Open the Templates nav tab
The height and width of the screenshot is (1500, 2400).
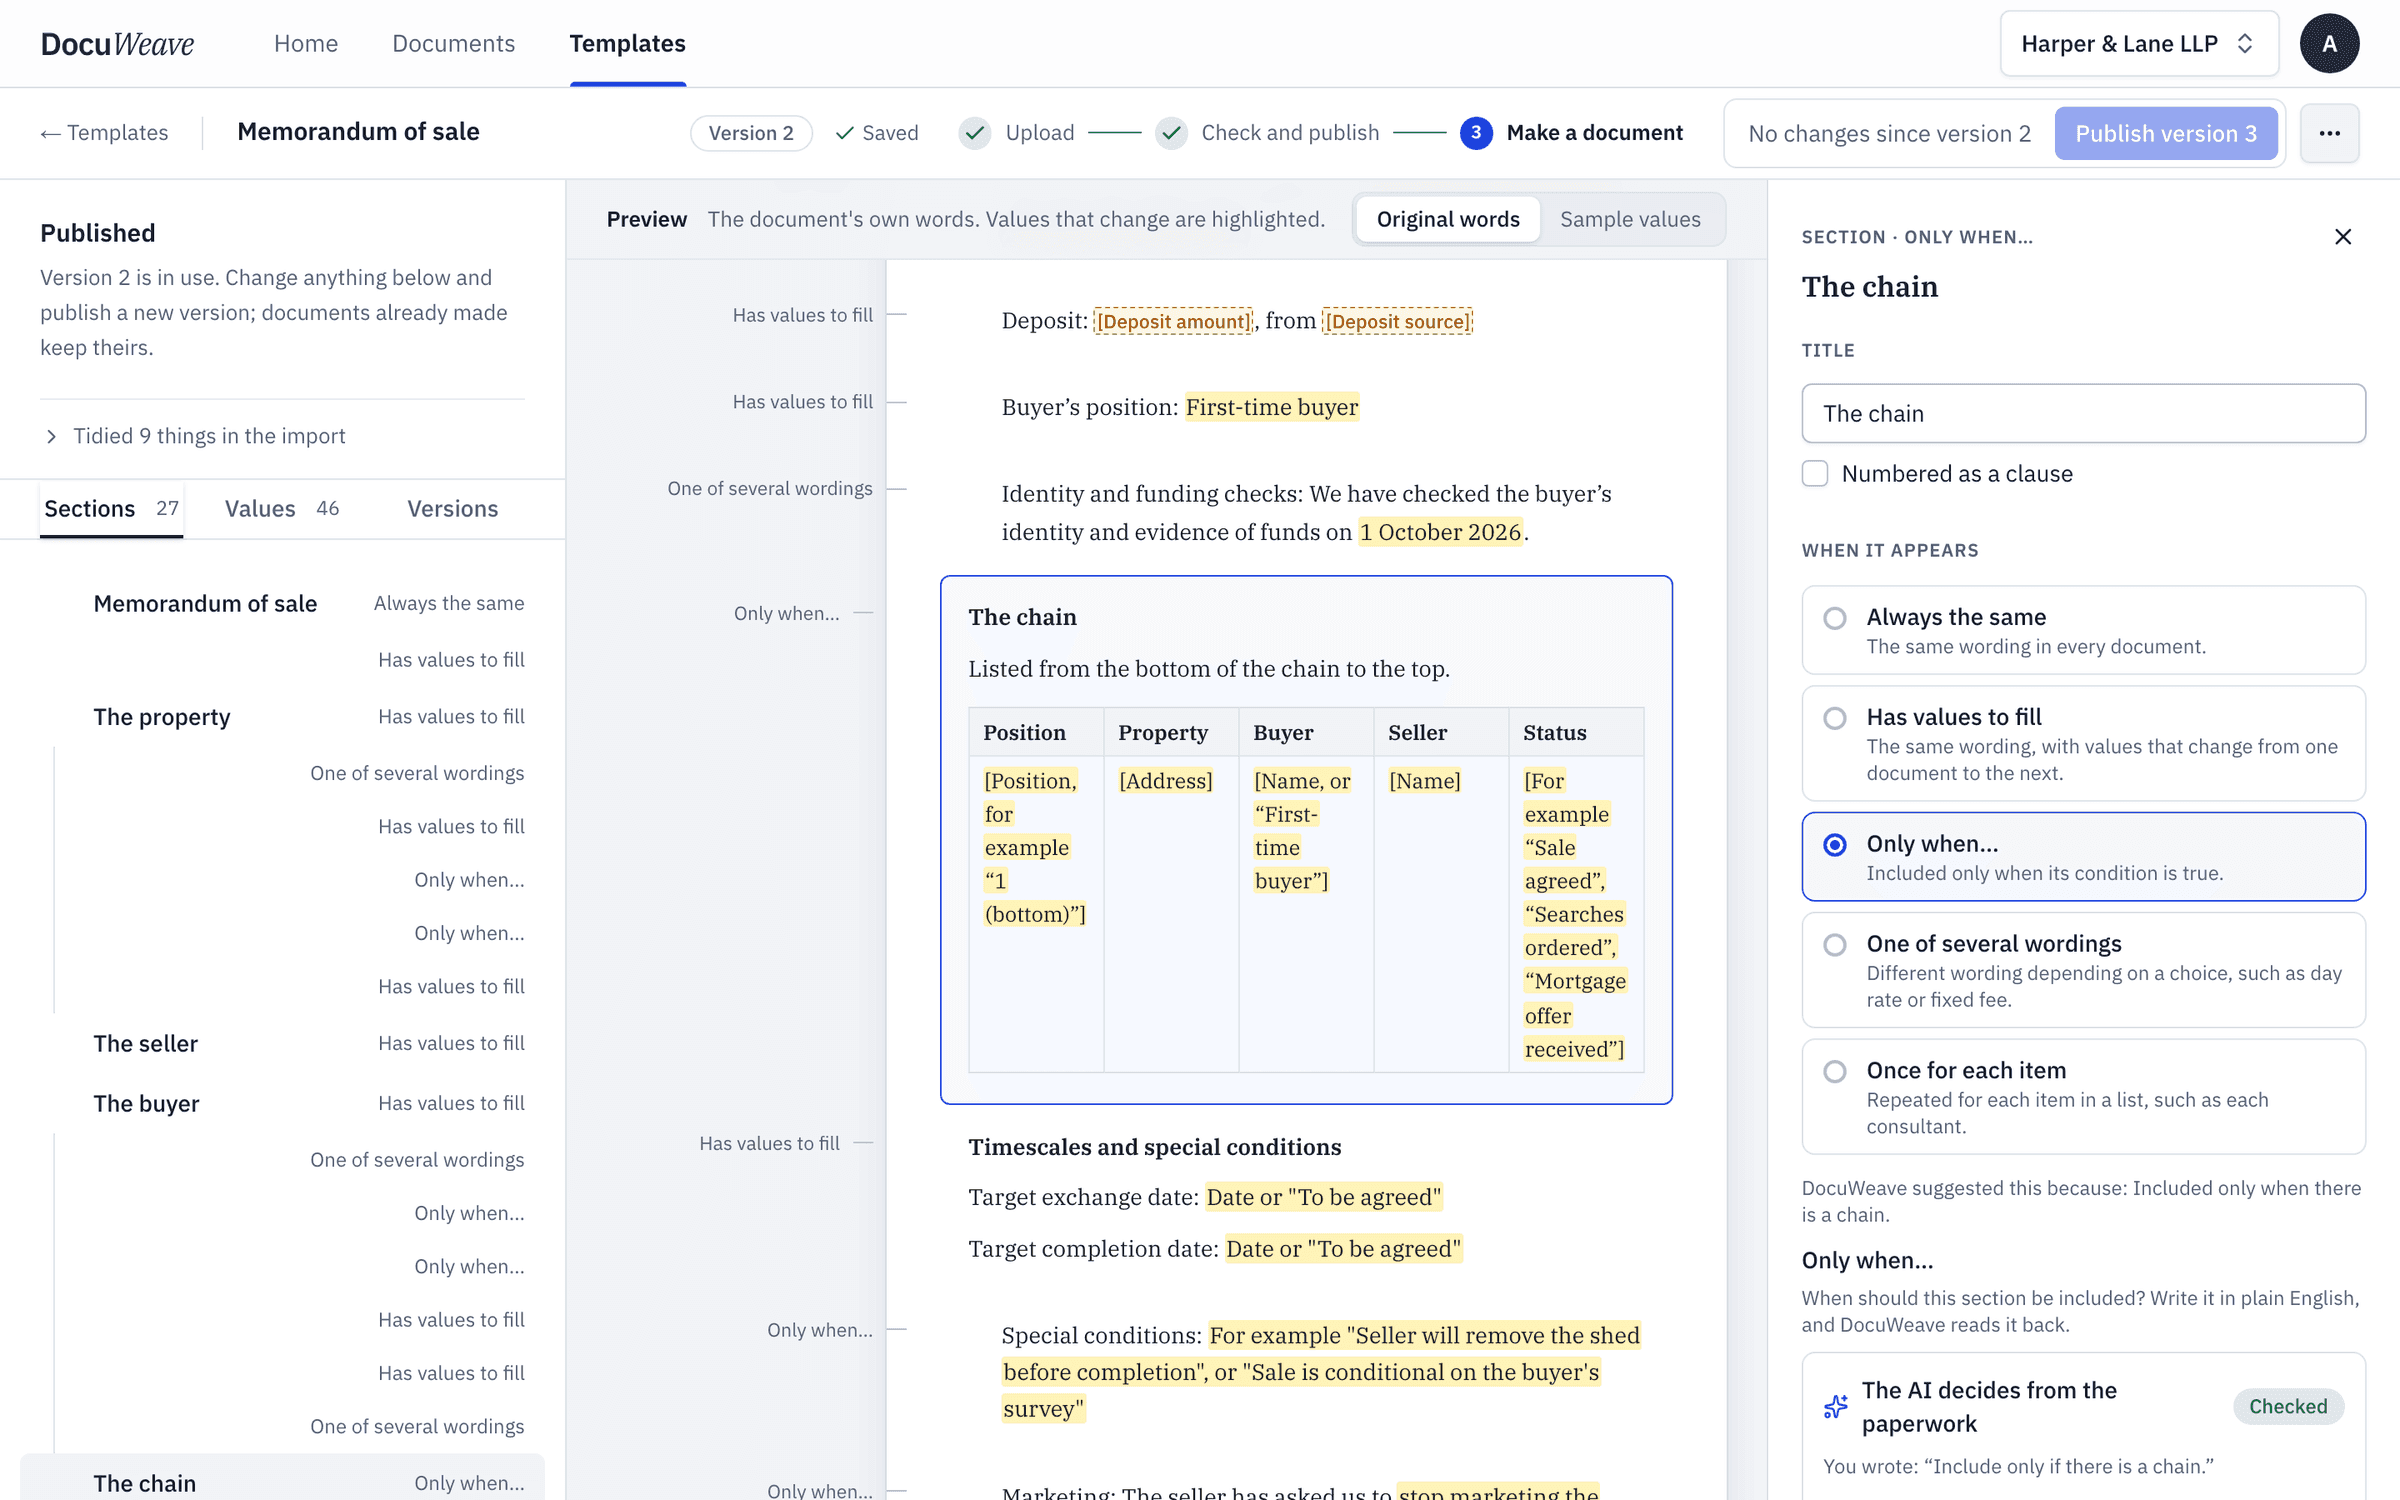point(627,44)
